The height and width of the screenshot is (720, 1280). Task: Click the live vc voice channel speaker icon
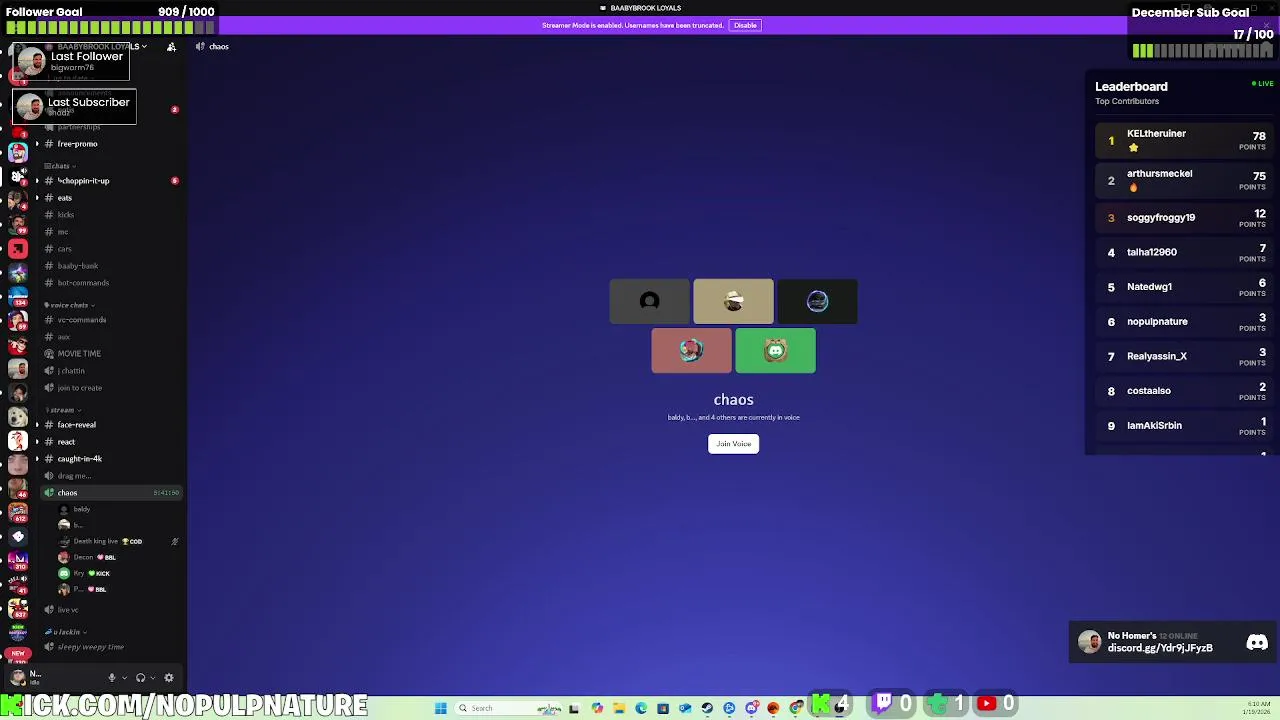pyautogui.click(x=49, y=610)
